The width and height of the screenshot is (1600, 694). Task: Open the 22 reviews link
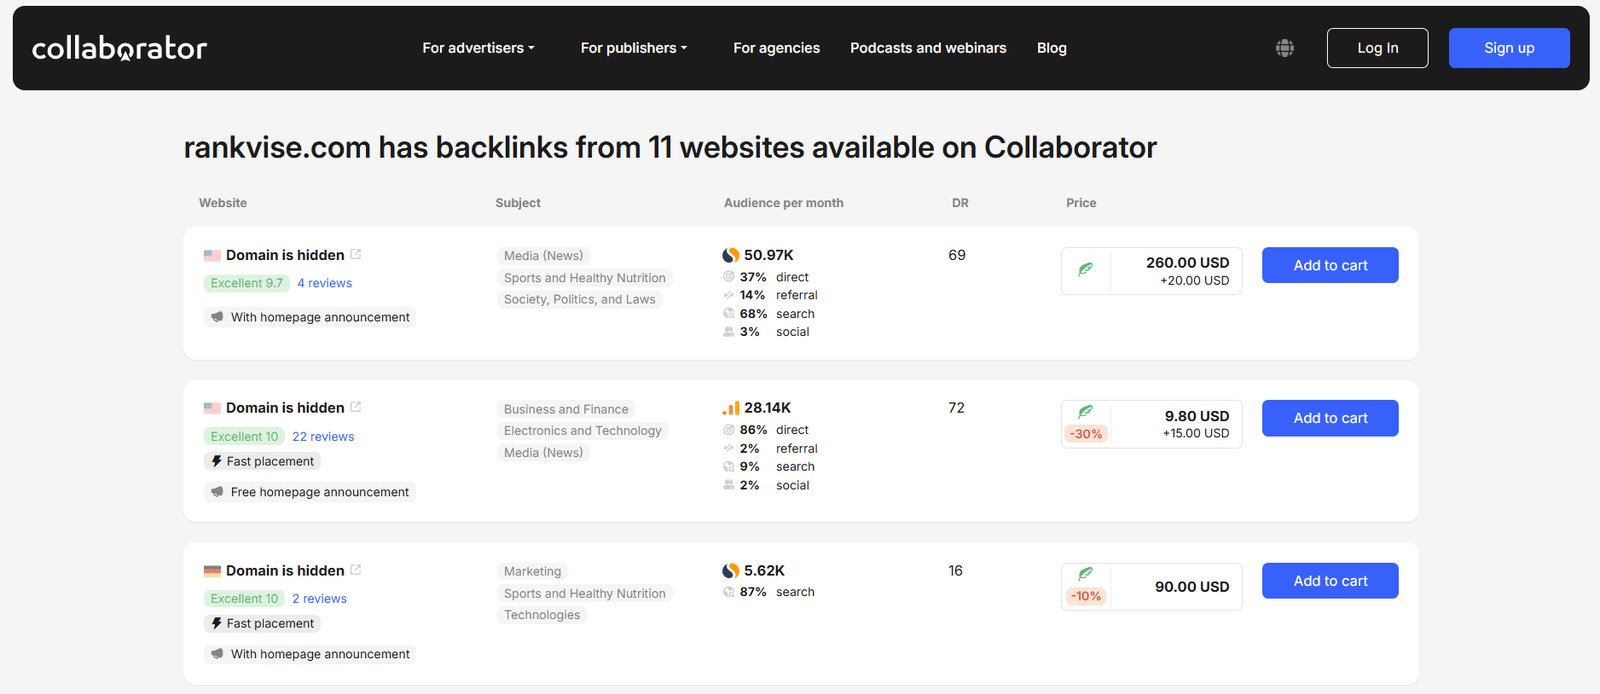pyautogui.click(x=323, y=436)
